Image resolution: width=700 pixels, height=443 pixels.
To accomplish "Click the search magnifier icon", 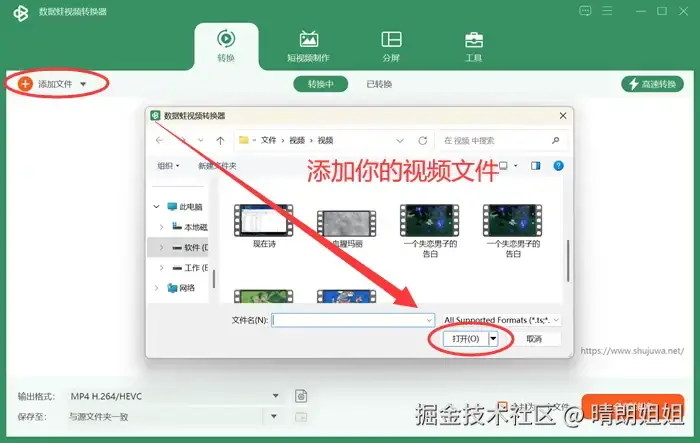I will click(555, 141).
